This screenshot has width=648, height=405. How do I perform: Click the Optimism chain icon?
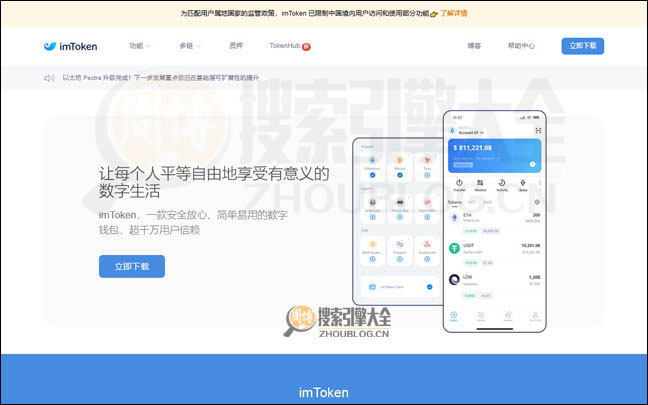click(427, 202)
